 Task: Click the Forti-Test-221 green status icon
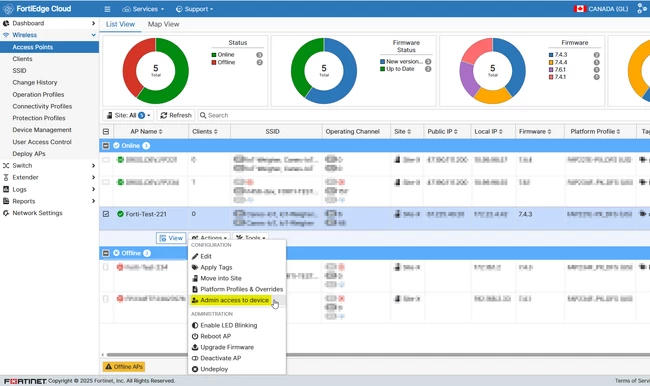(120, 214)
